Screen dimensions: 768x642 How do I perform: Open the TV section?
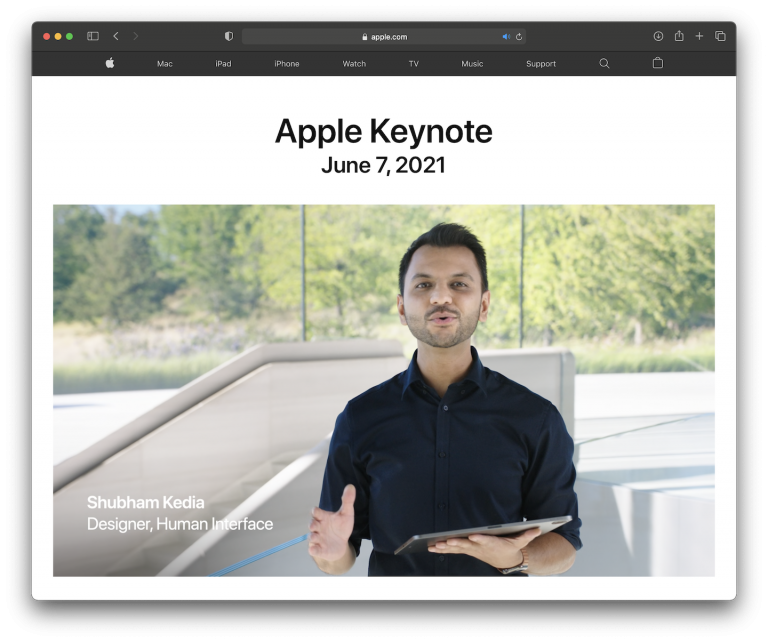click(x=414, y=64)
